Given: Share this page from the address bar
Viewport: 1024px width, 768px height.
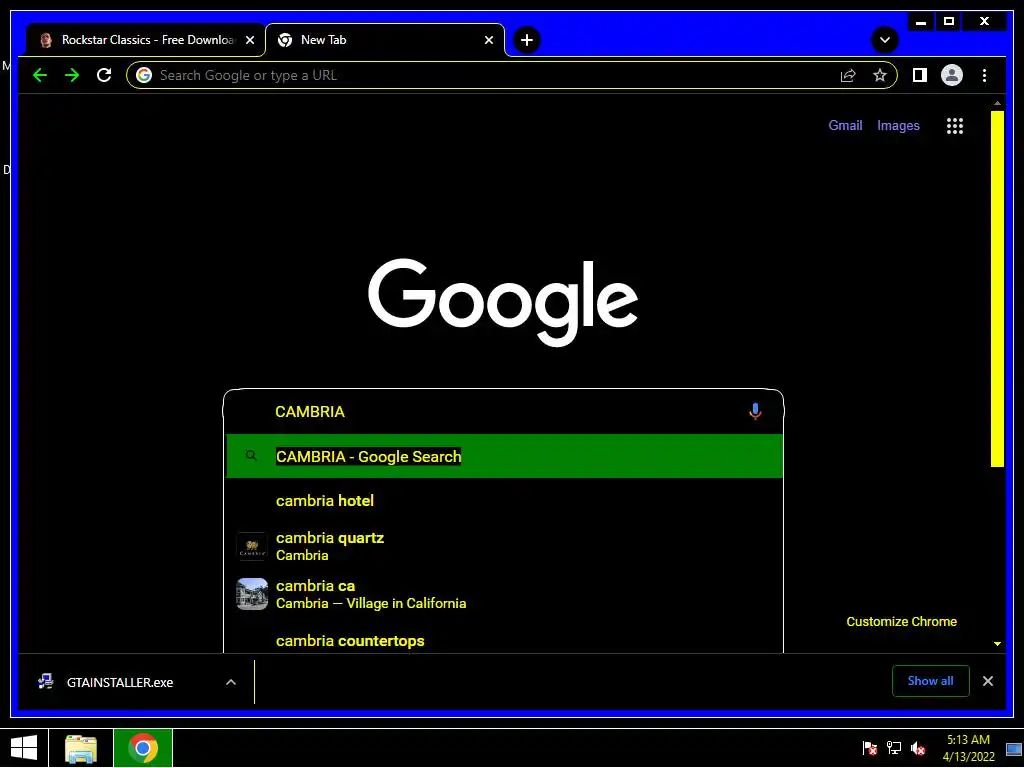Looking at the screenshot, I should click(x=848, y=75).
